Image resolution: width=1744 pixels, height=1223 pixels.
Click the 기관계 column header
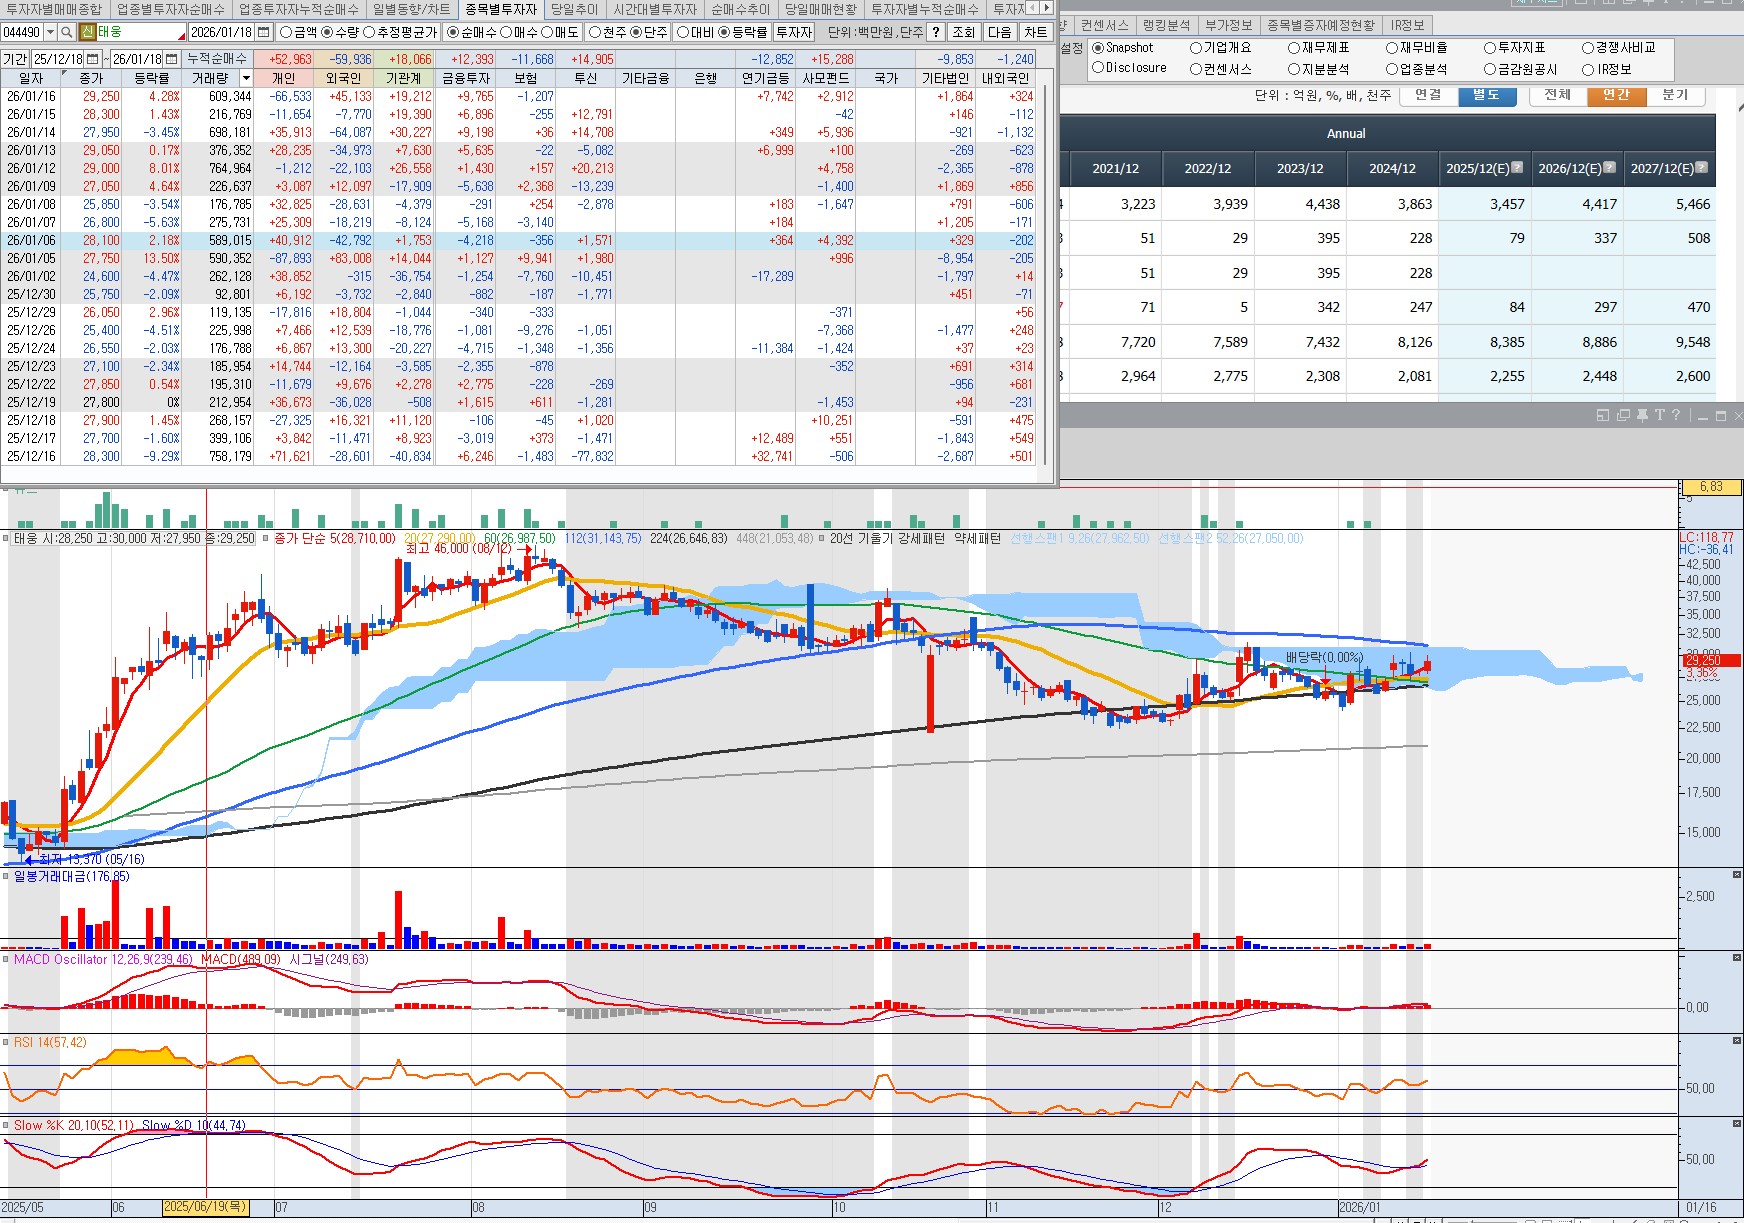403,78
